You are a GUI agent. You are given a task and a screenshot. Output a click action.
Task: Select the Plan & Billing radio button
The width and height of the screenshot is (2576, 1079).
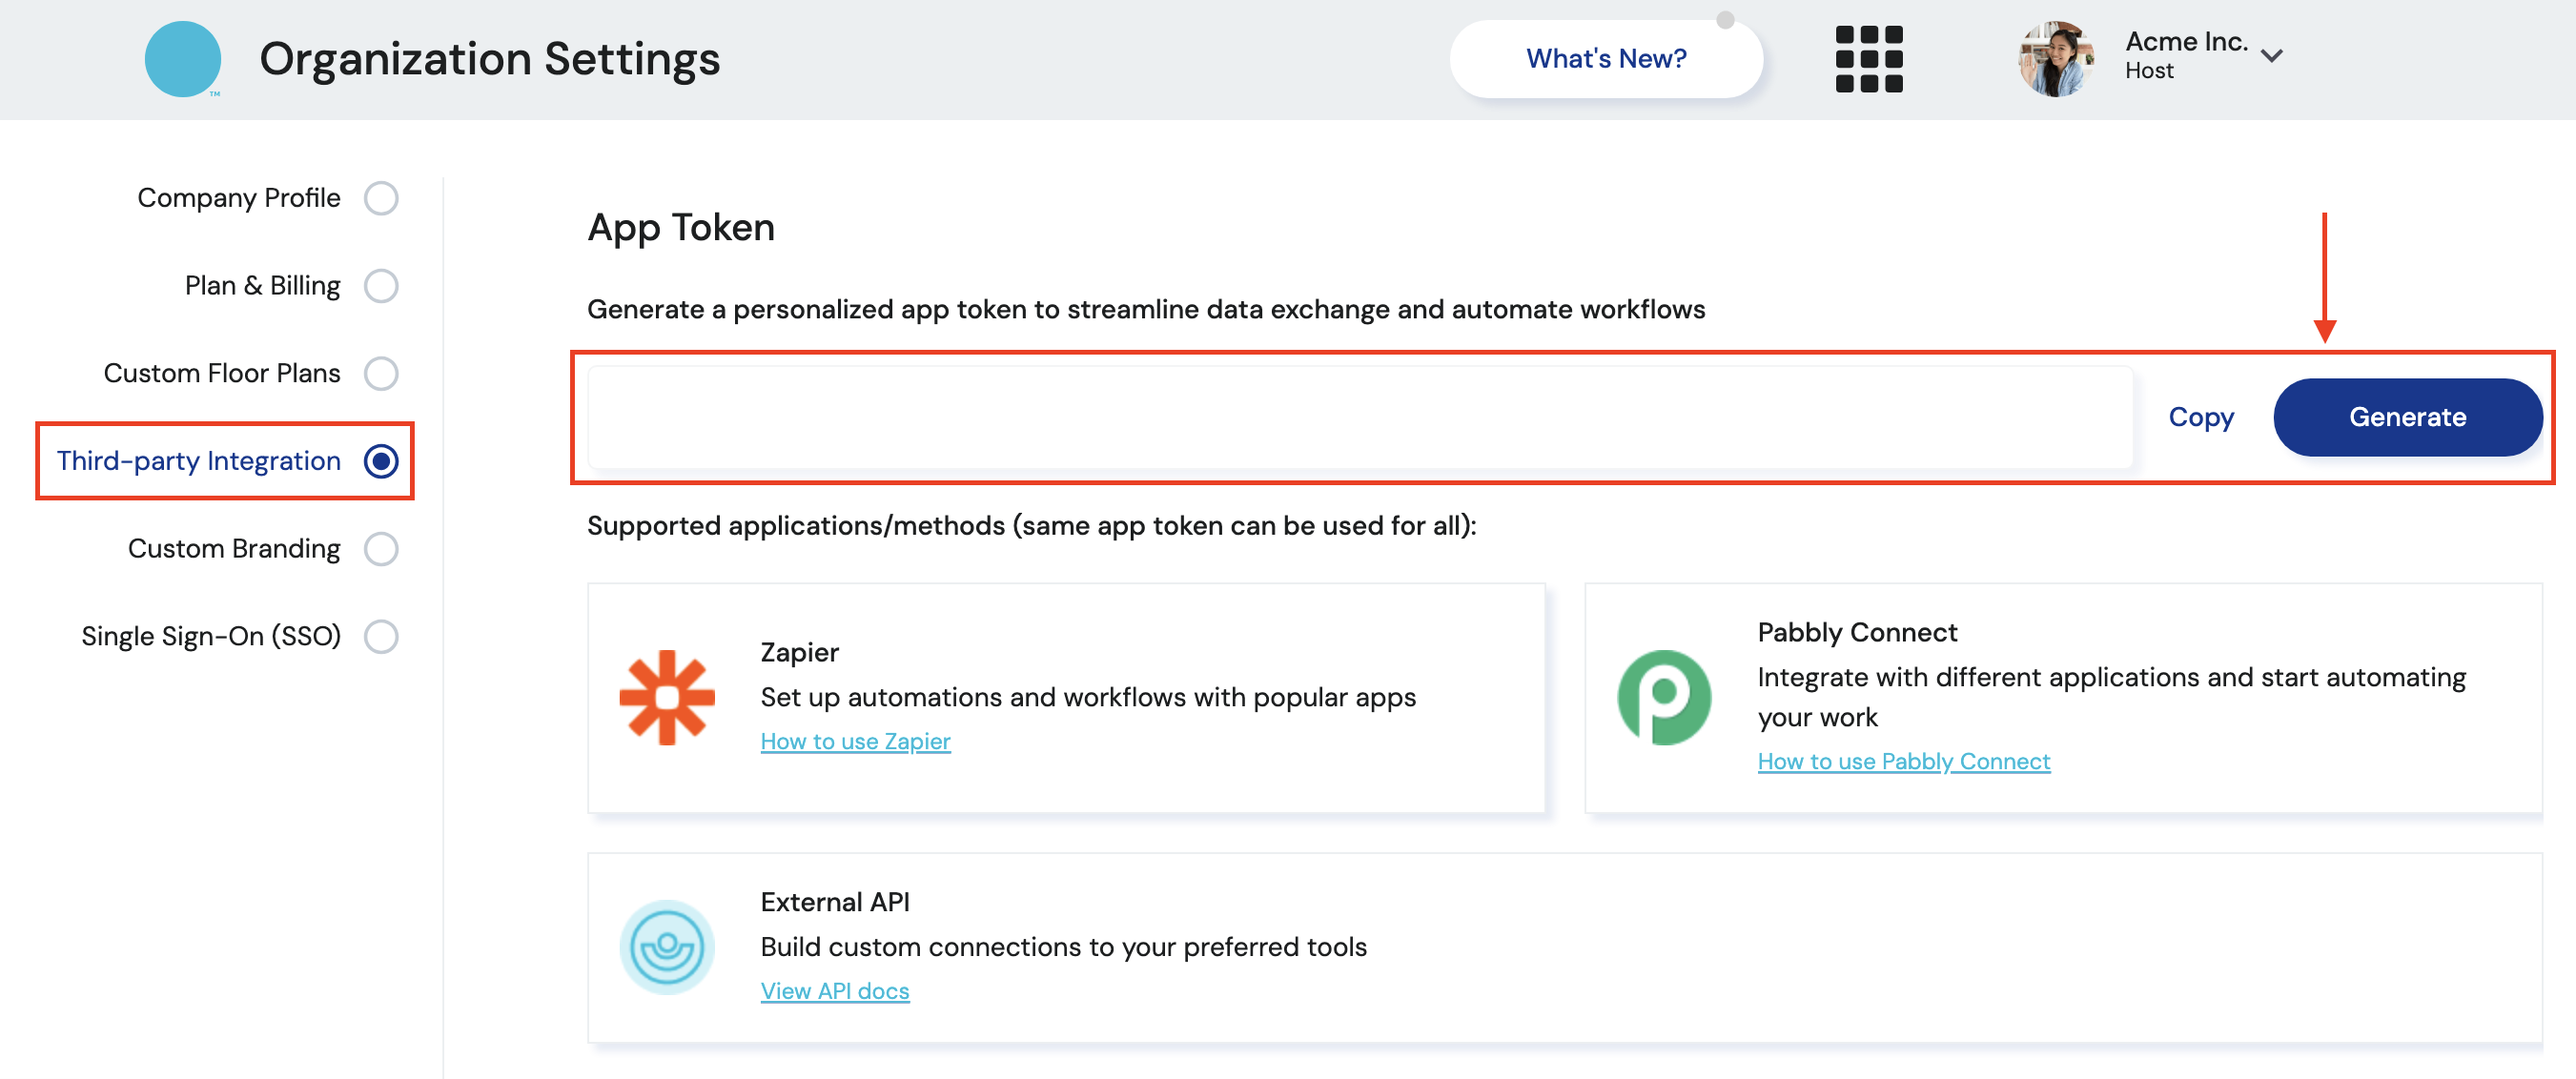pos(380,286)
